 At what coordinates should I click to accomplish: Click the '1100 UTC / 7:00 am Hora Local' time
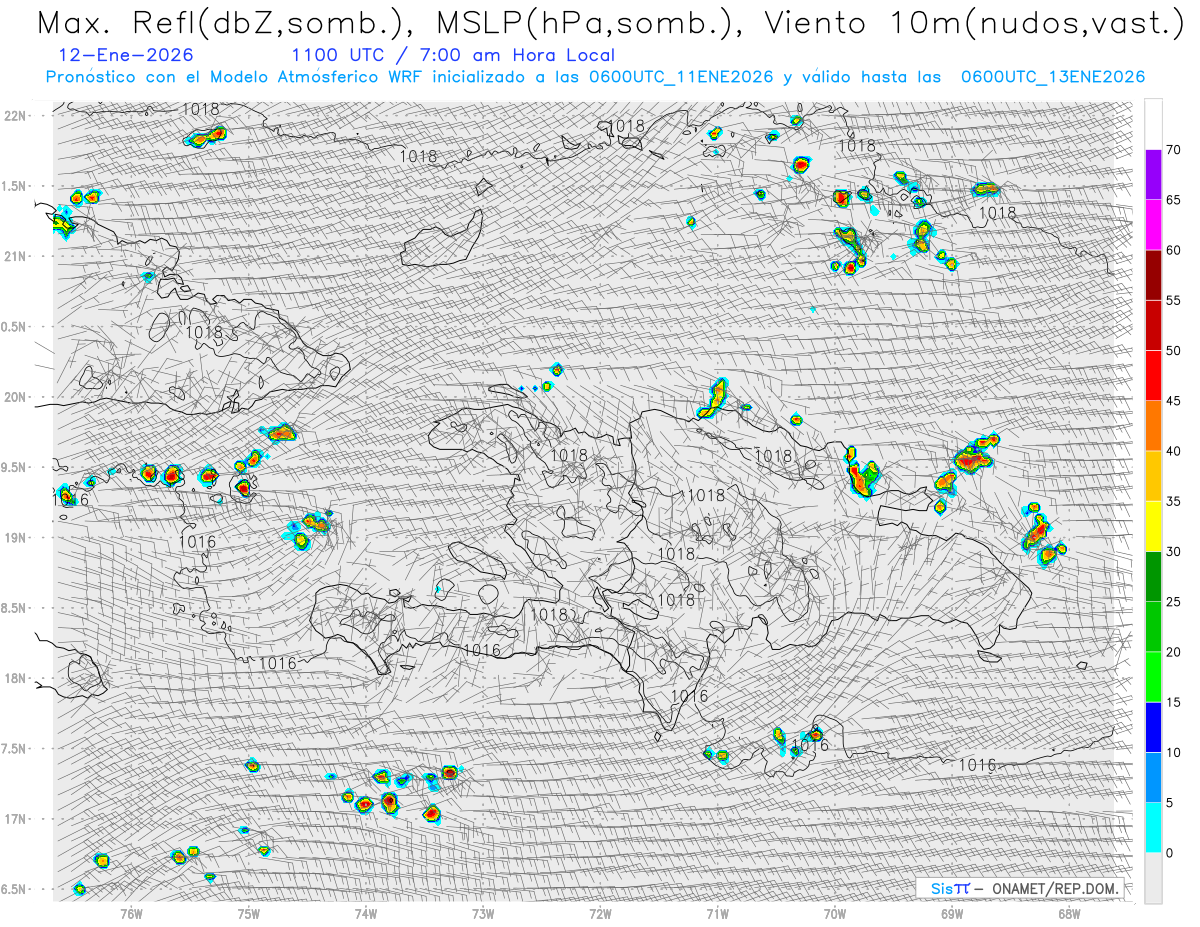[x=452, y=55]
